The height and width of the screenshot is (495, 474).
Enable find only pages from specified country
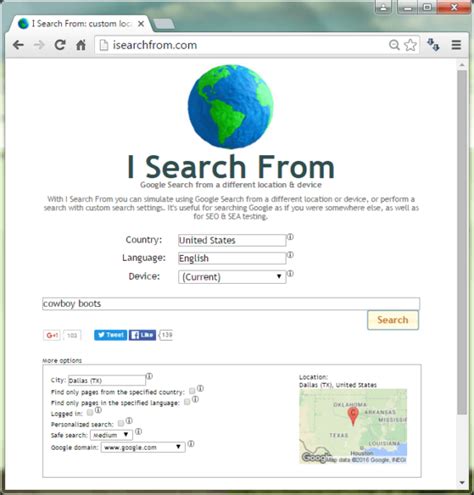click(x=192, y=391)
